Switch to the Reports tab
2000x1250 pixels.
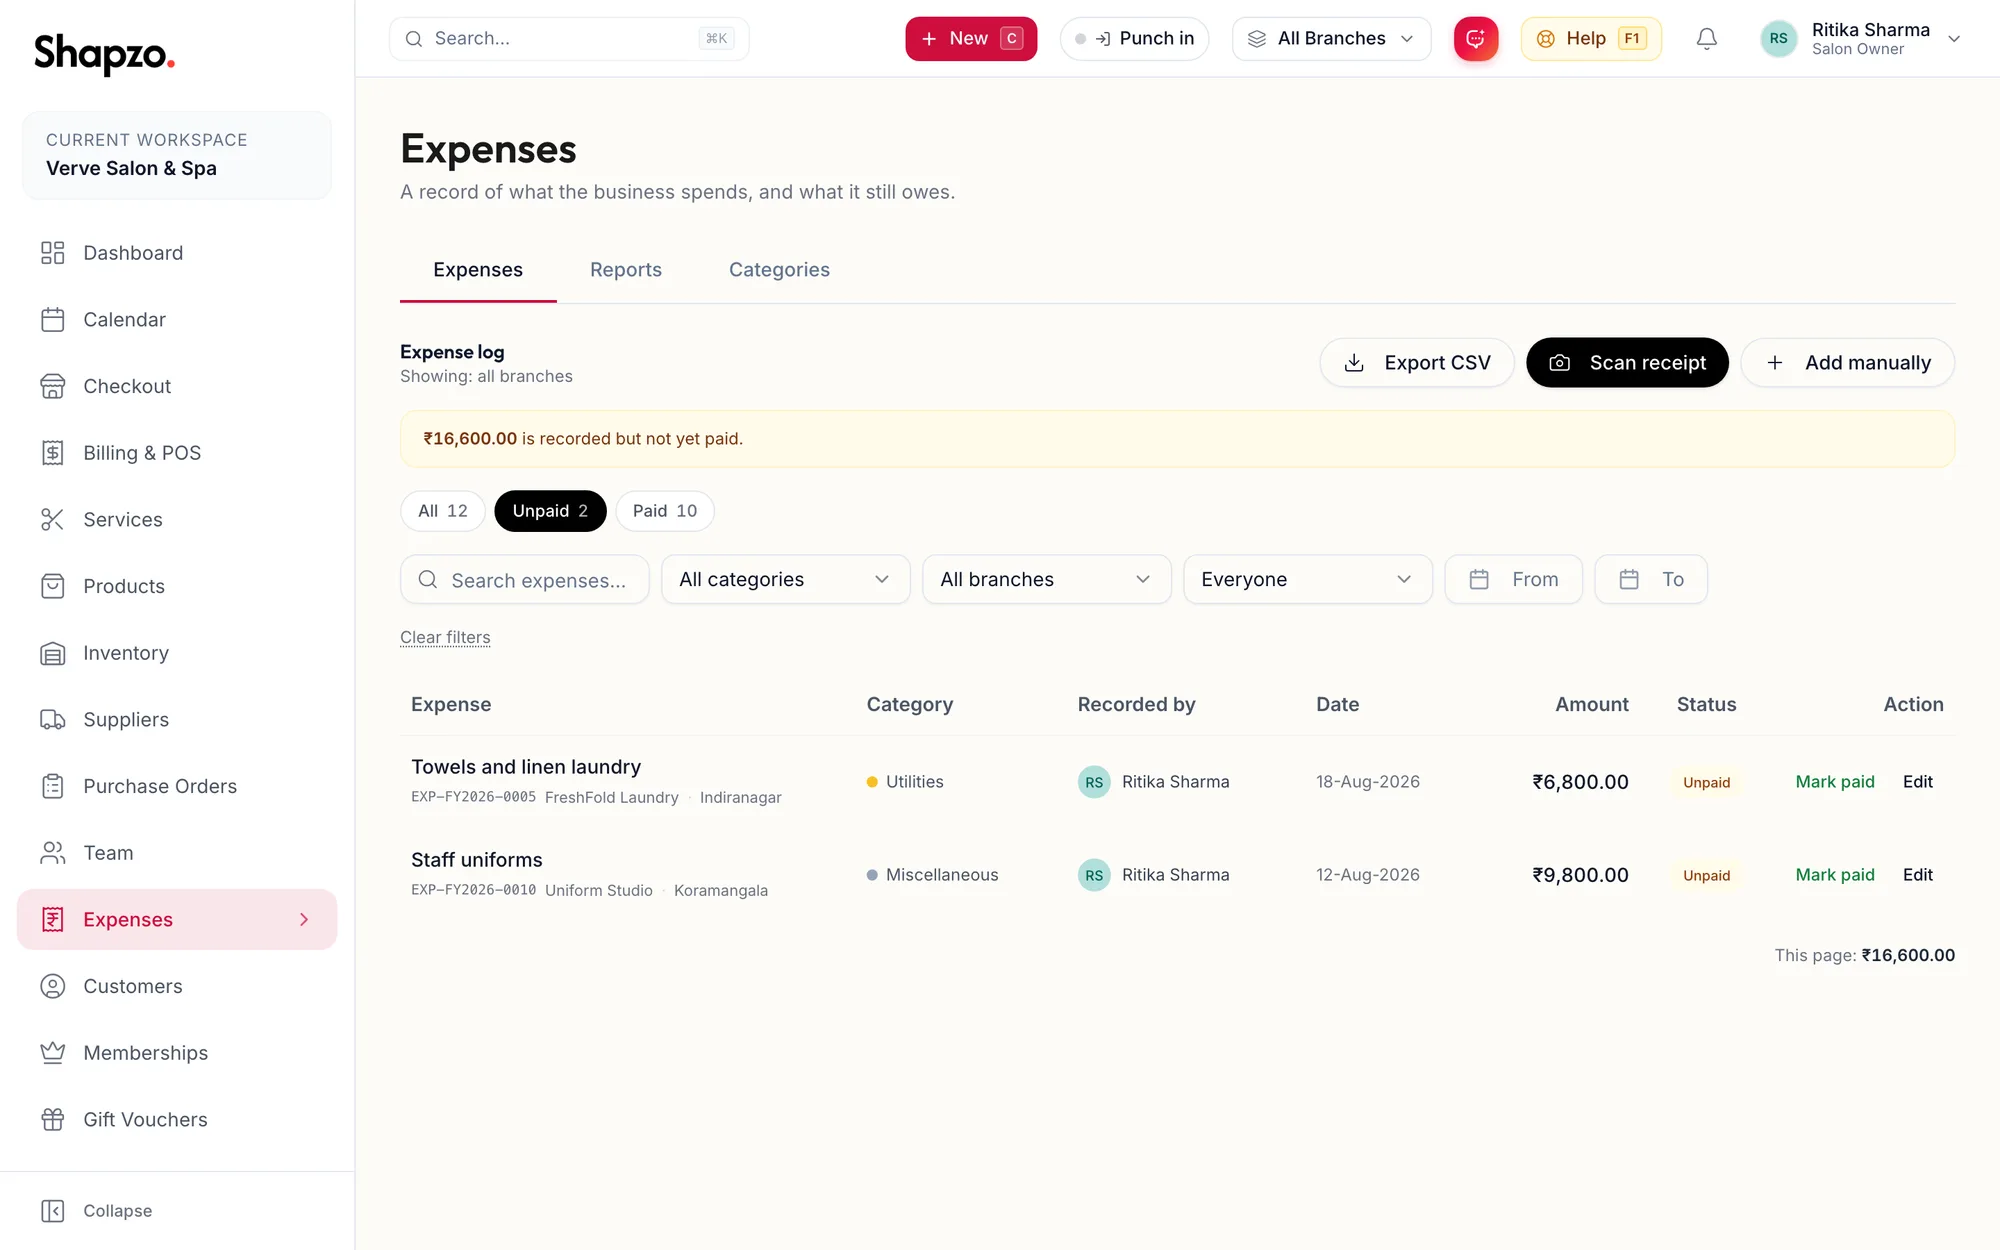click(626, 270)
